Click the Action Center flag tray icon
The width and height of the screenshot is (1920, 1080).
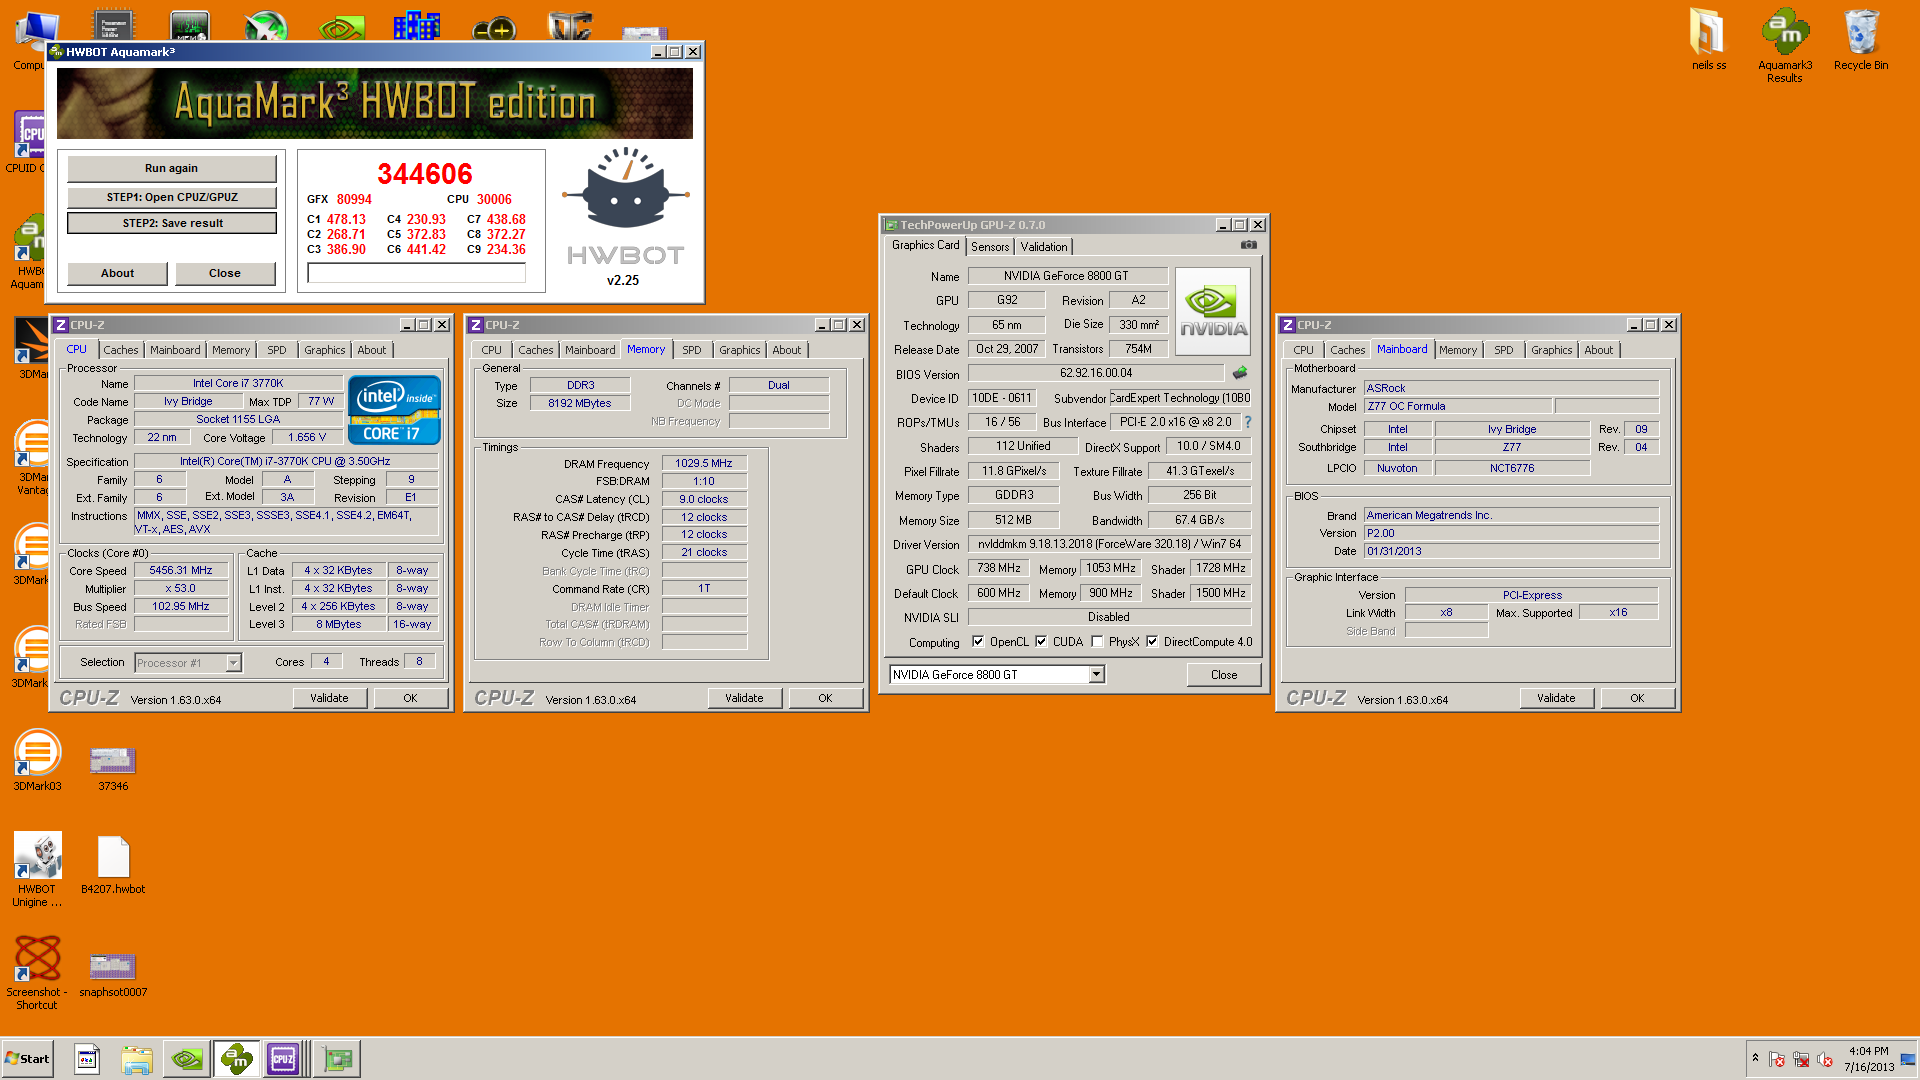coord(1777,1059)
